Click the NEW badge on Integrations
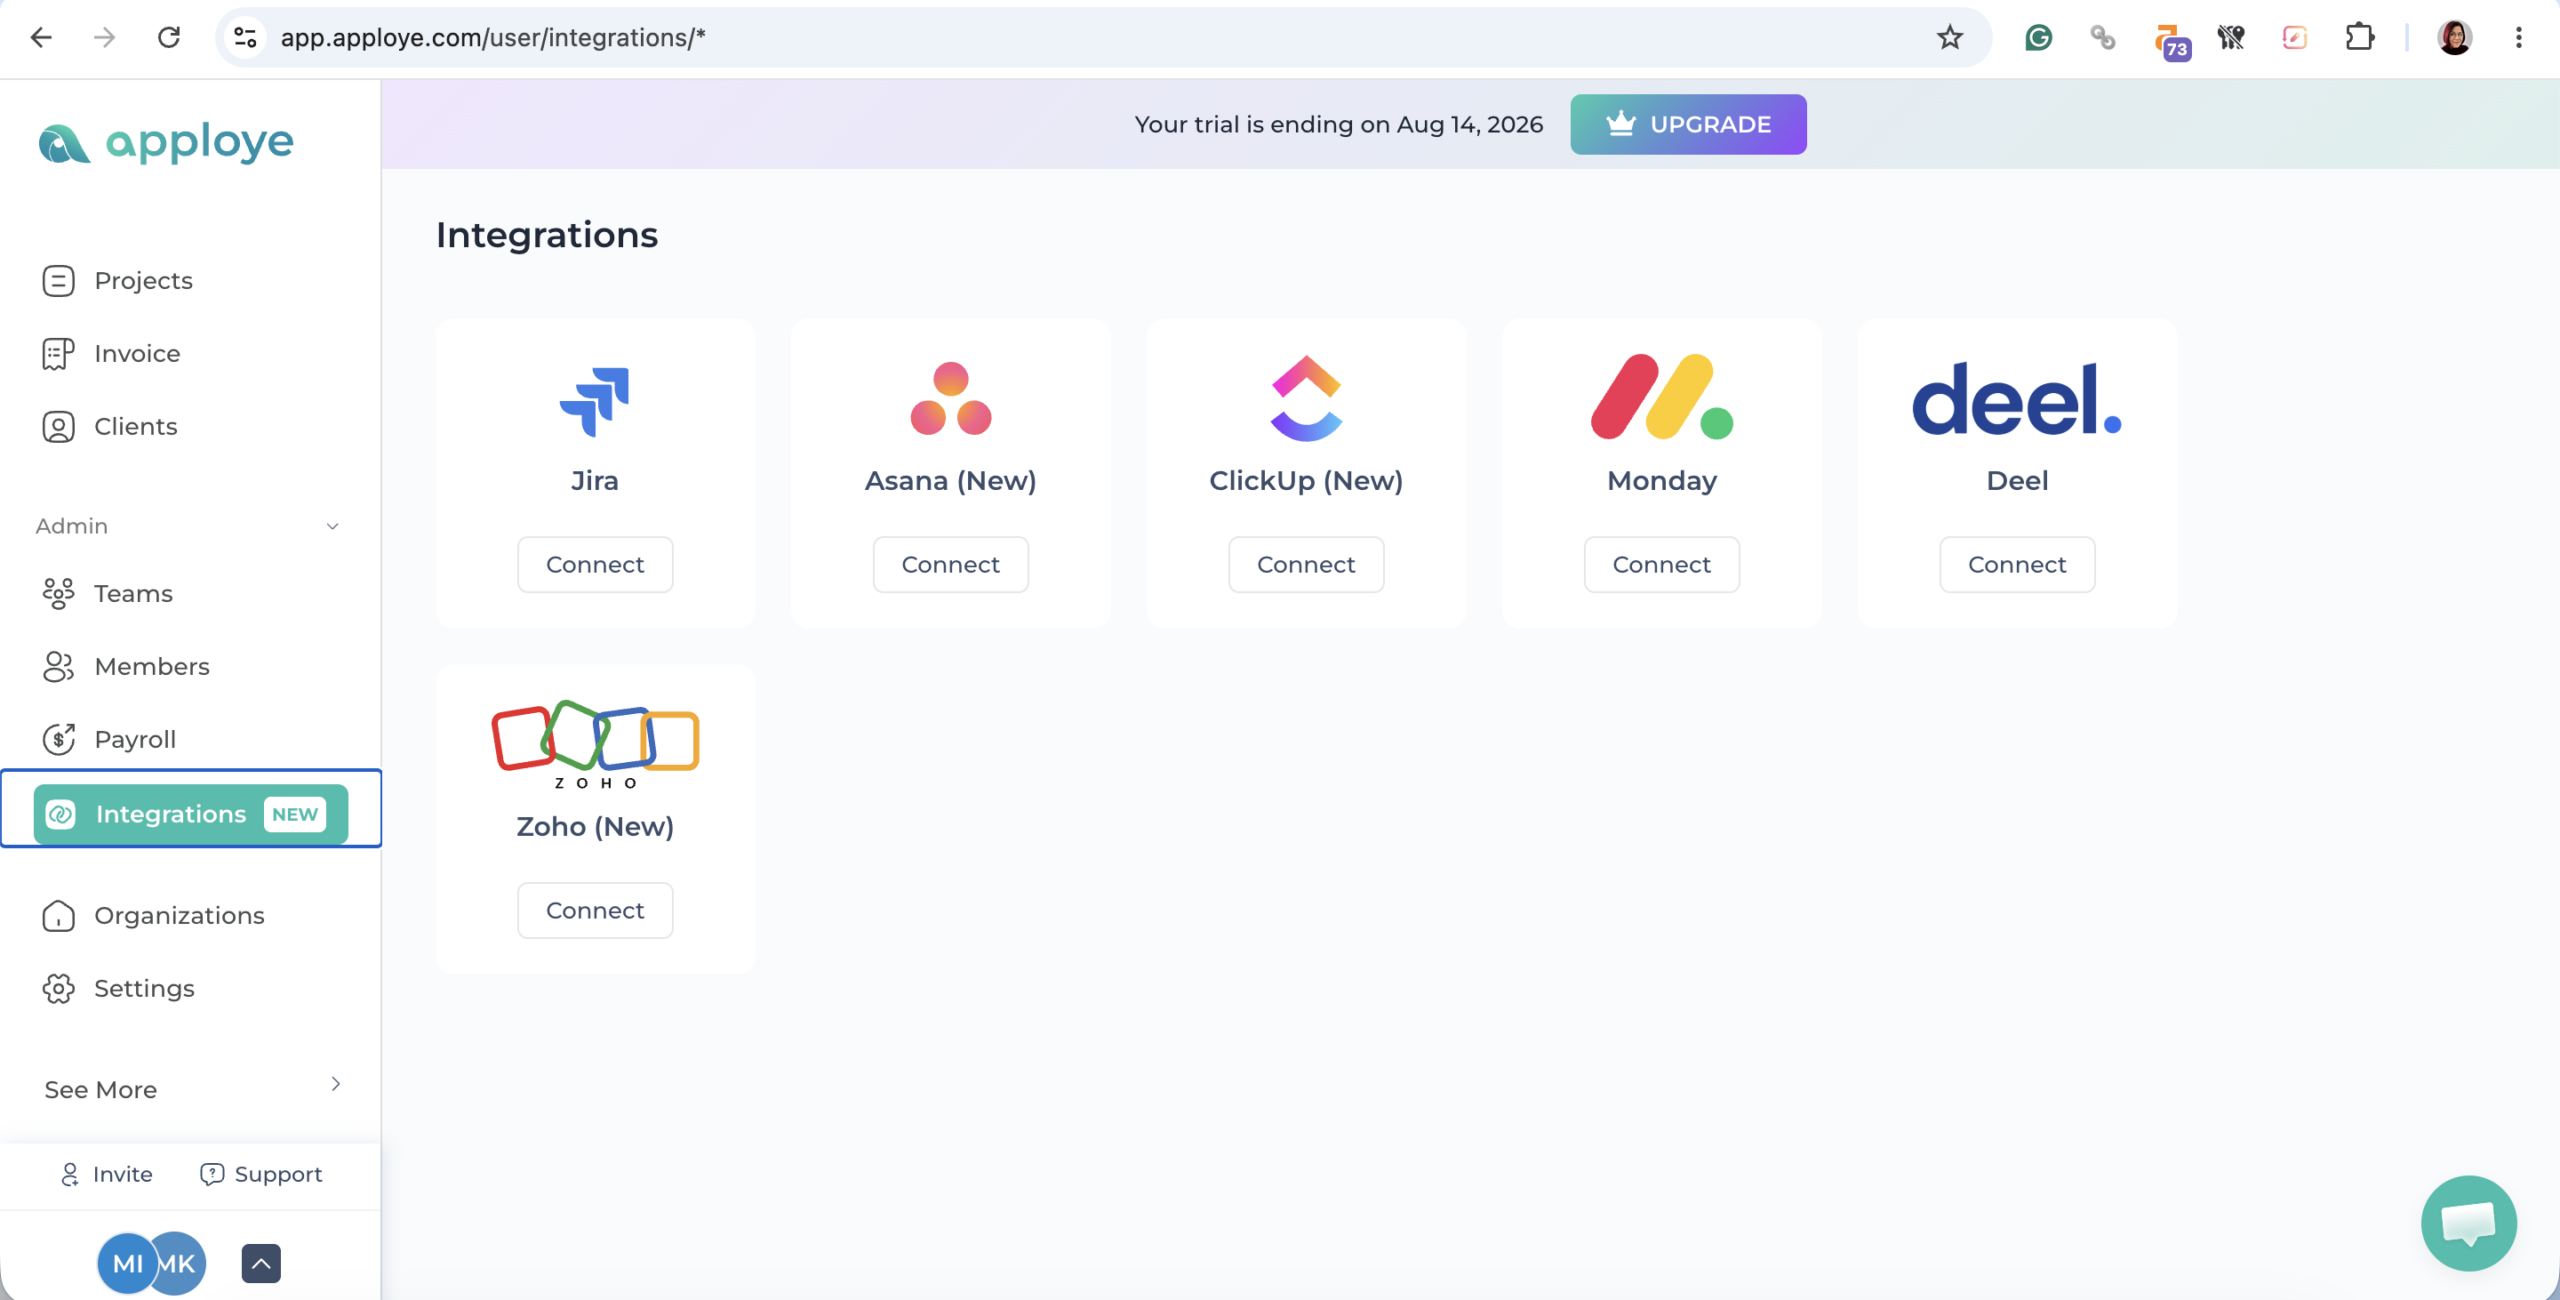Viewport: 2560px width, 1300px height. coord(295,814)
